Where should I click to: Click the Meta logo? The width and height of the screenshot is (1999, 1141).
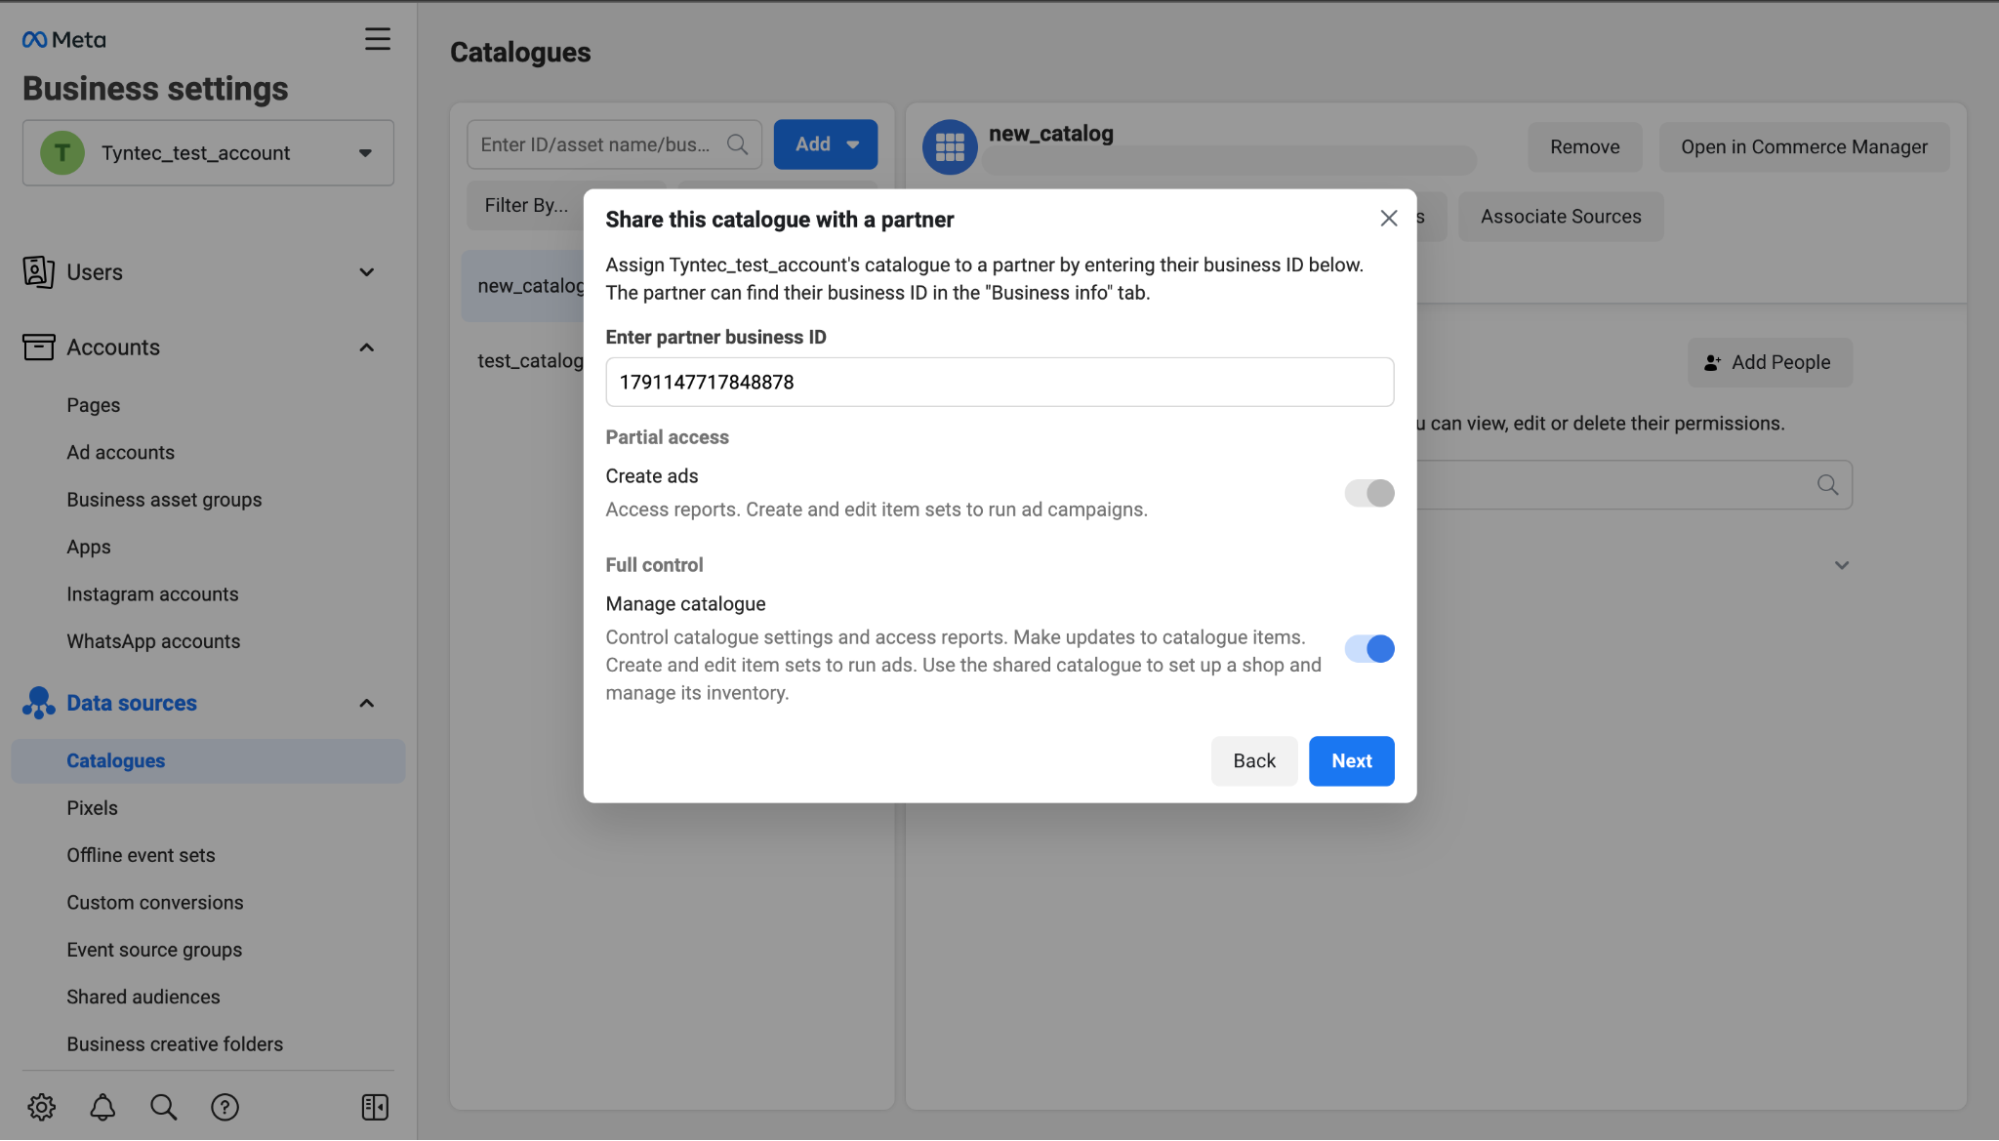[63, 39]
